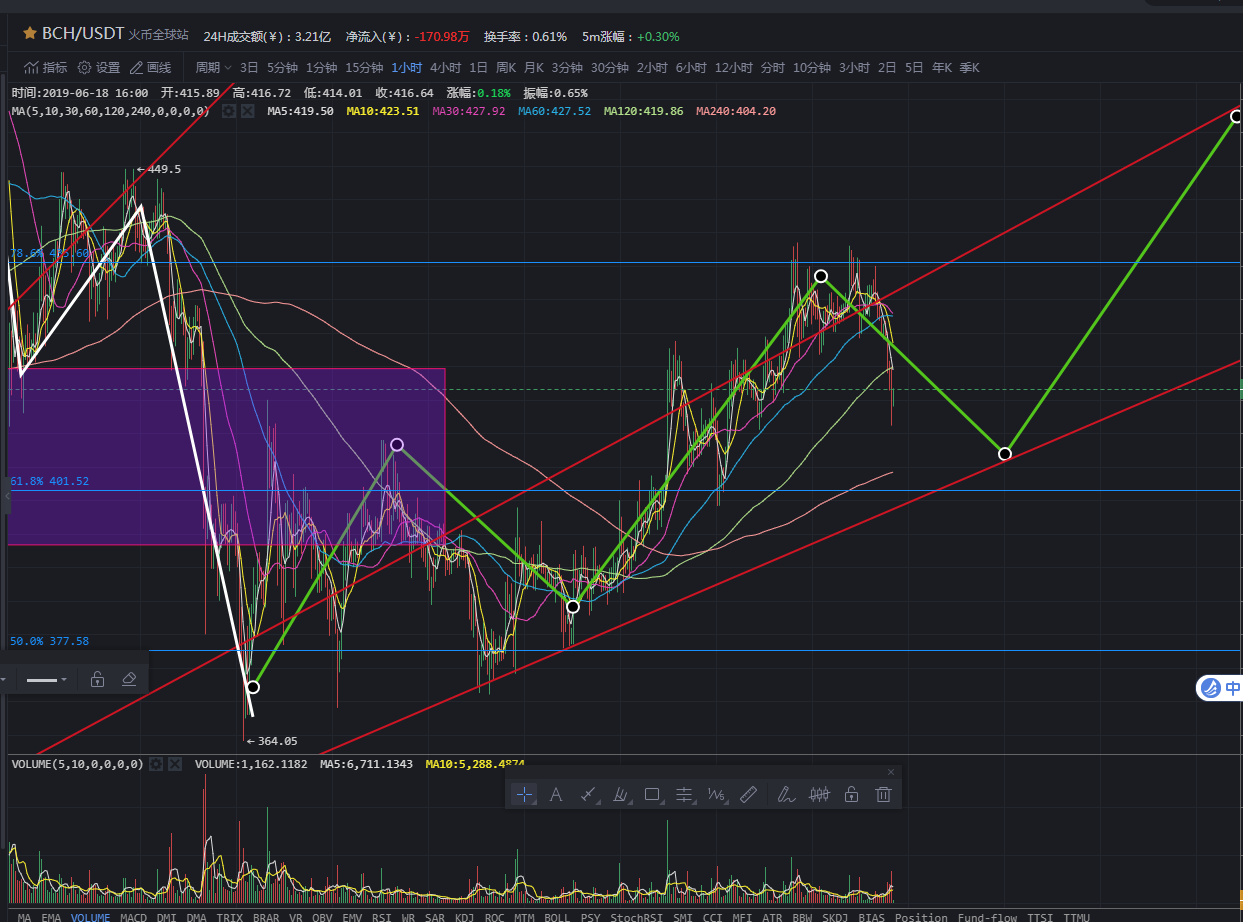Click the MA(5,10,30,60,120,240,0,0,0,0) parameters label
Screen dimensions: 1243x922
(x=110, y=111)
